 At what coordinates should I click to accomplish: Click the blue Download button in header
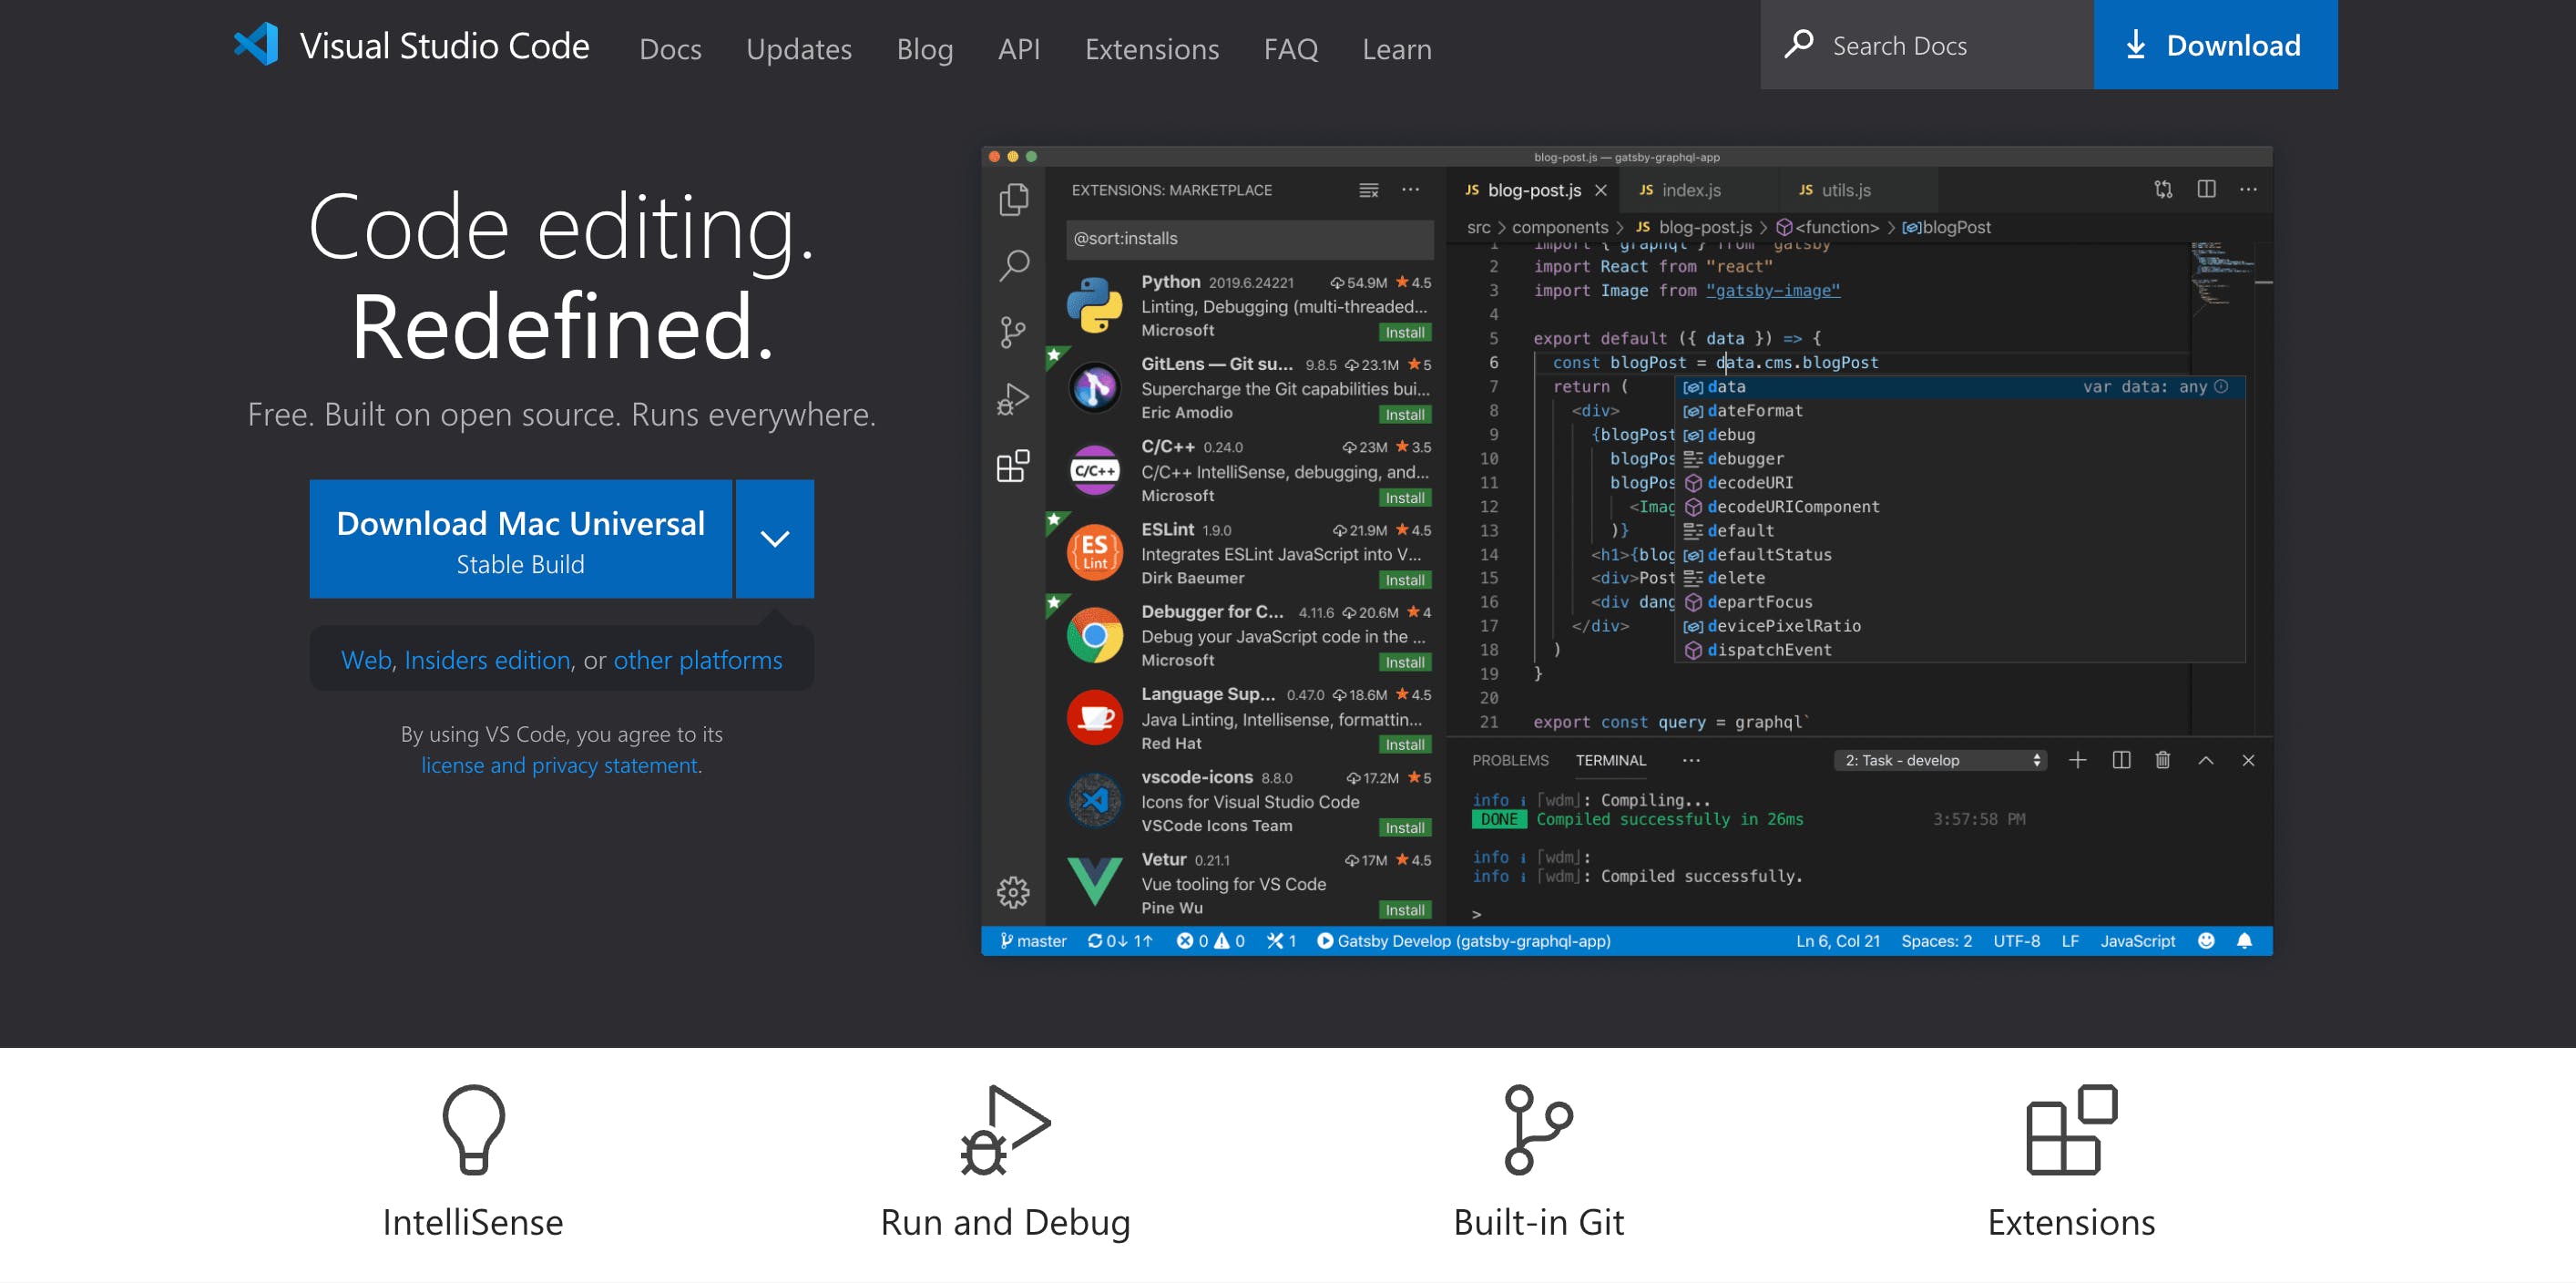click(2215, 44)
